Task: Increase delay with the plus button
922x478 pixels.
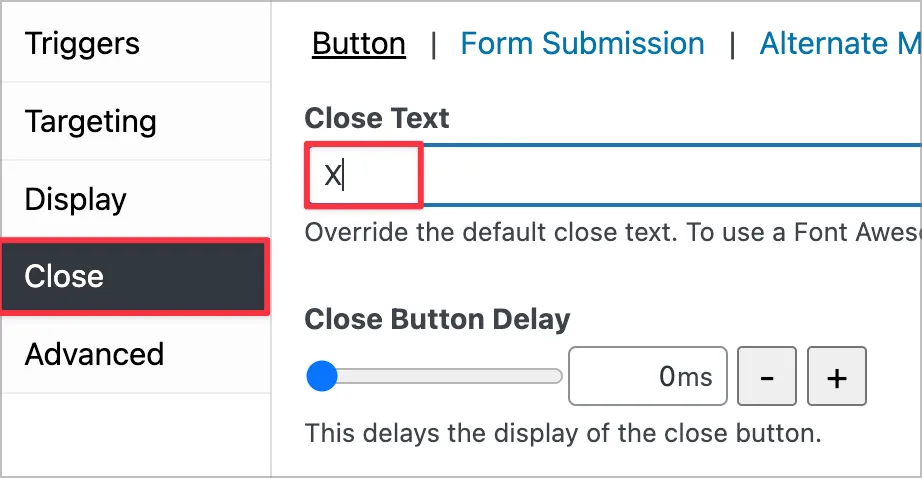Action: pos(837,377)
